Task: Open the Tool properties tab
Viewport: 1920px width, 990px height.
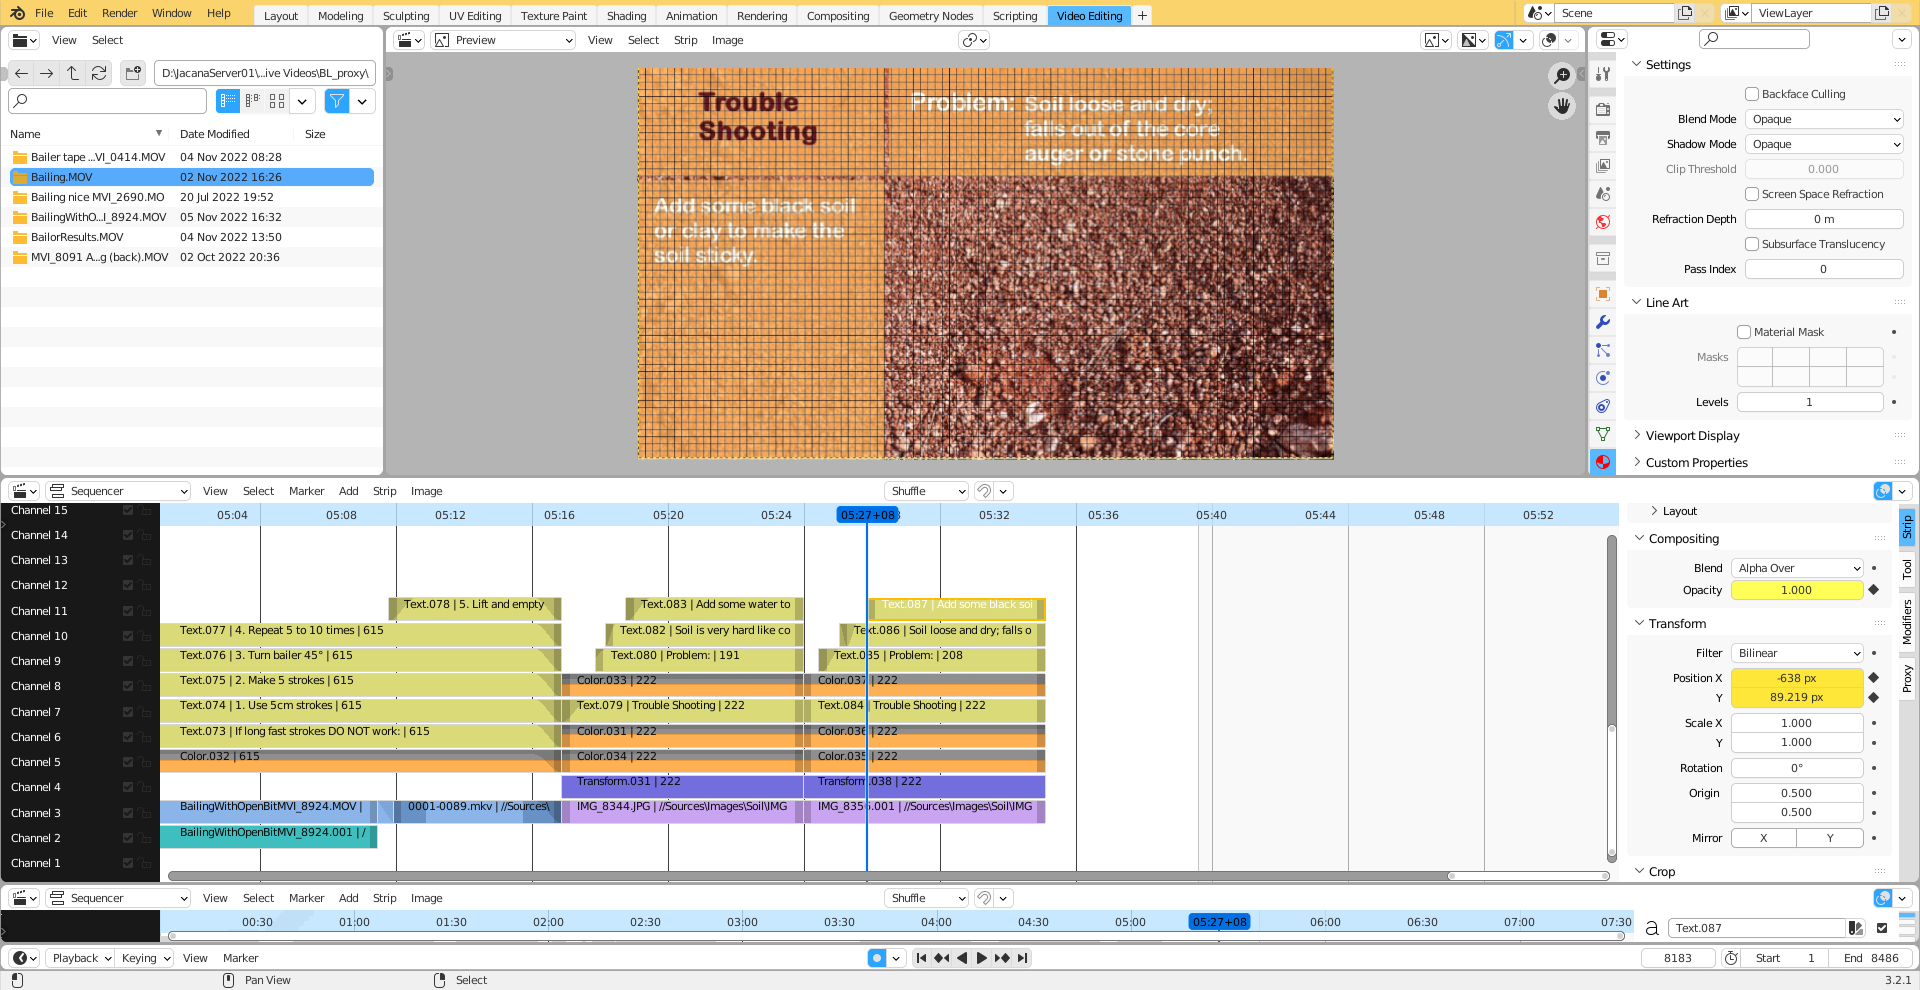Action: (x=1603, y=74)
